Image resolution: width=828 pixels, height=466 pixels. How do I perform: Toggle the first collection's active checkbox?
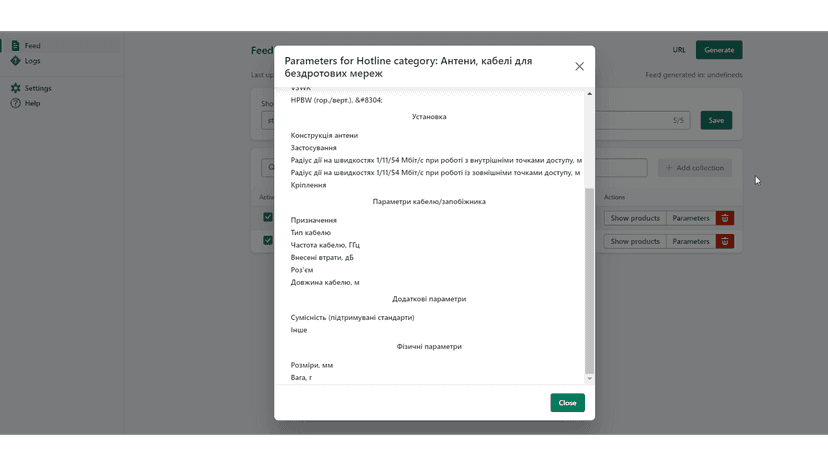coord(268,217)
